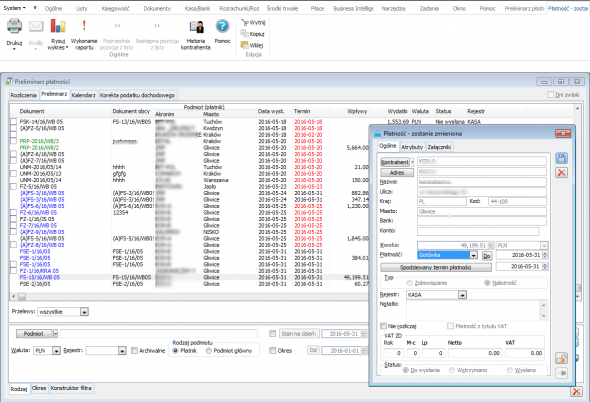
Task: Click Adres button
Action: coord(397,172)
